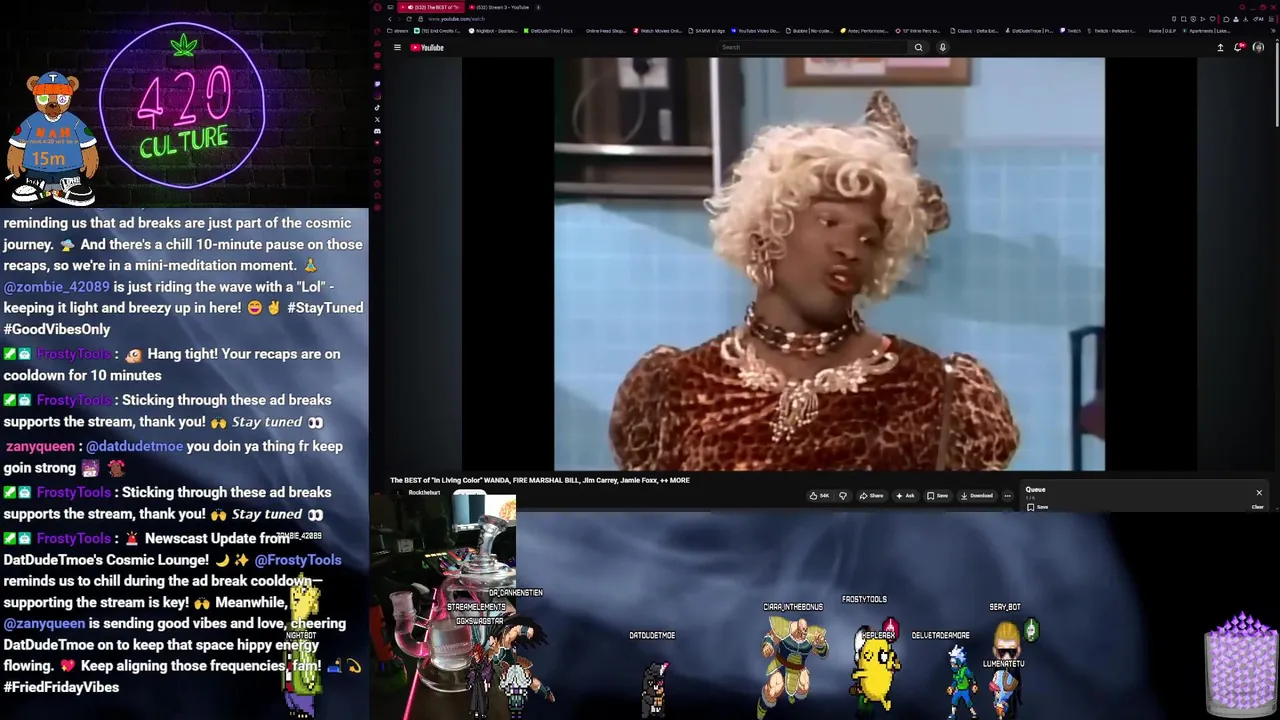Open the Aztec Performance bookmark
This screenshot has height=720, width=1280.
coord(865,31)
